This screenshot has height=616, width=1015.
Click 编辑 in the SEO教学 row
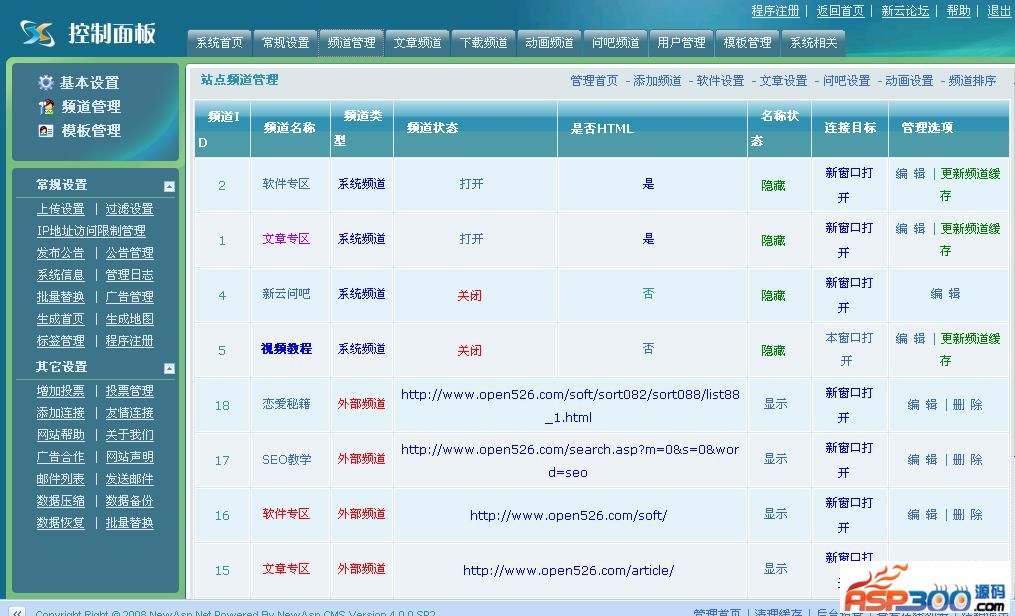[x=922, y=459]
